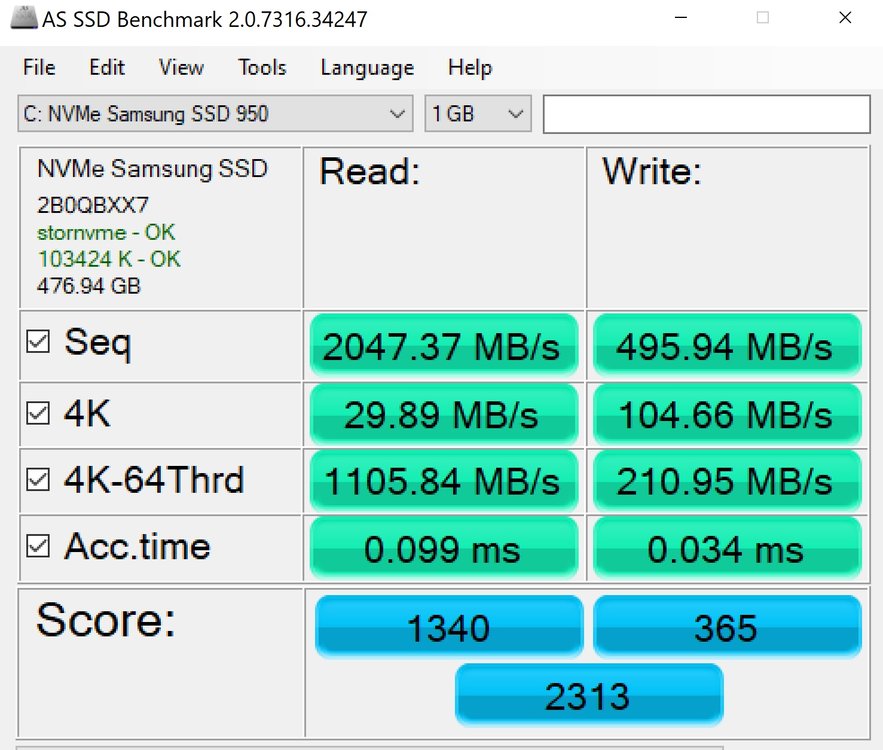Screen dimensions: 883x750
Task: Open the File menu
Action: pyautogui.click(x=39, y=68)
